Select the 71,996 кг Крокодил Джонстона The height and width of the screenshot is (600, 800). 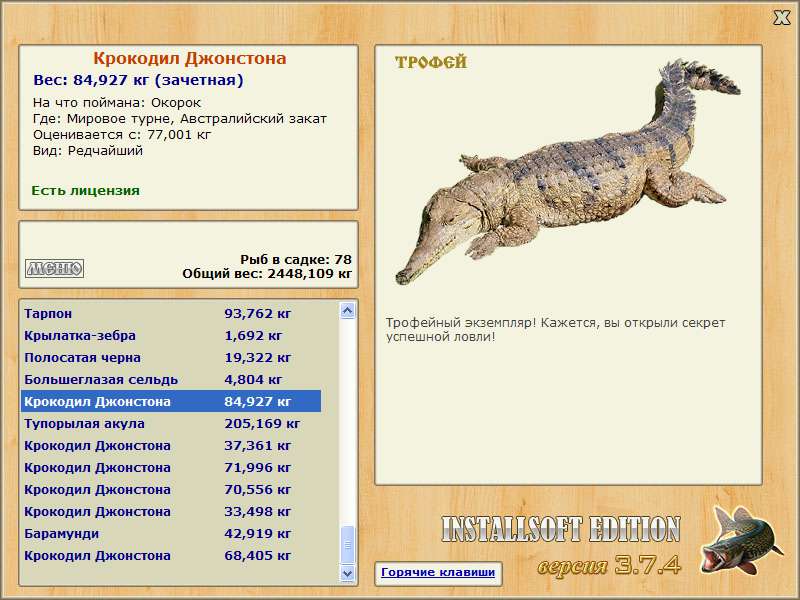tap(170, 468)
